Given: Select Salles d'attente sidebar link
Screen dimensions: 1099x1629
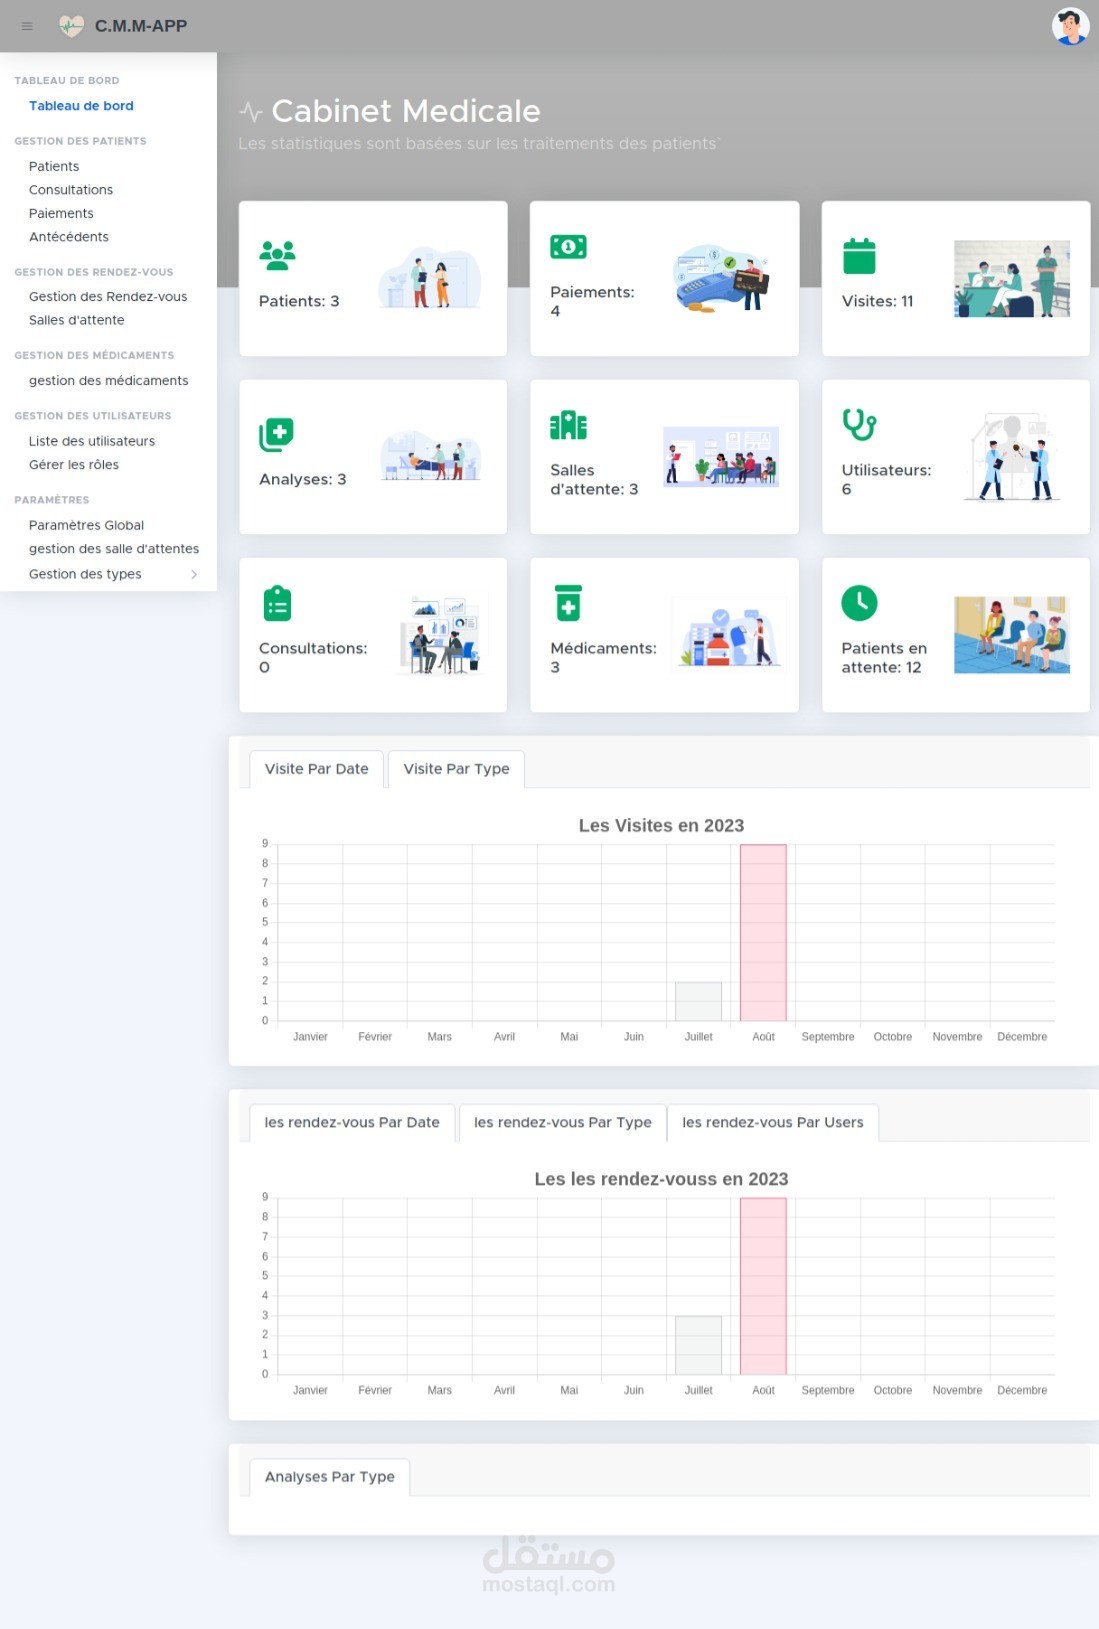Looking at the screenshot, I should tap(77, 320).
